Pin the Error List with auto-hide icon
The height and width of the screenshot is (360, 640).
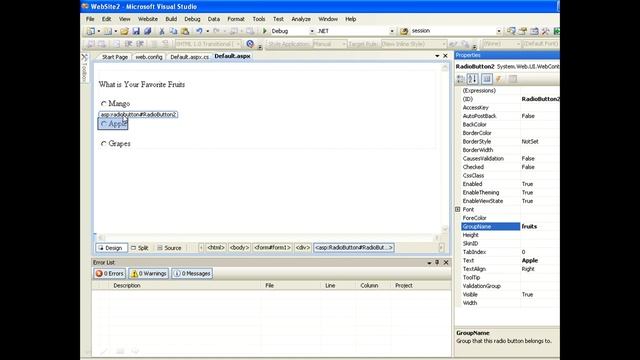pos(437,262)
